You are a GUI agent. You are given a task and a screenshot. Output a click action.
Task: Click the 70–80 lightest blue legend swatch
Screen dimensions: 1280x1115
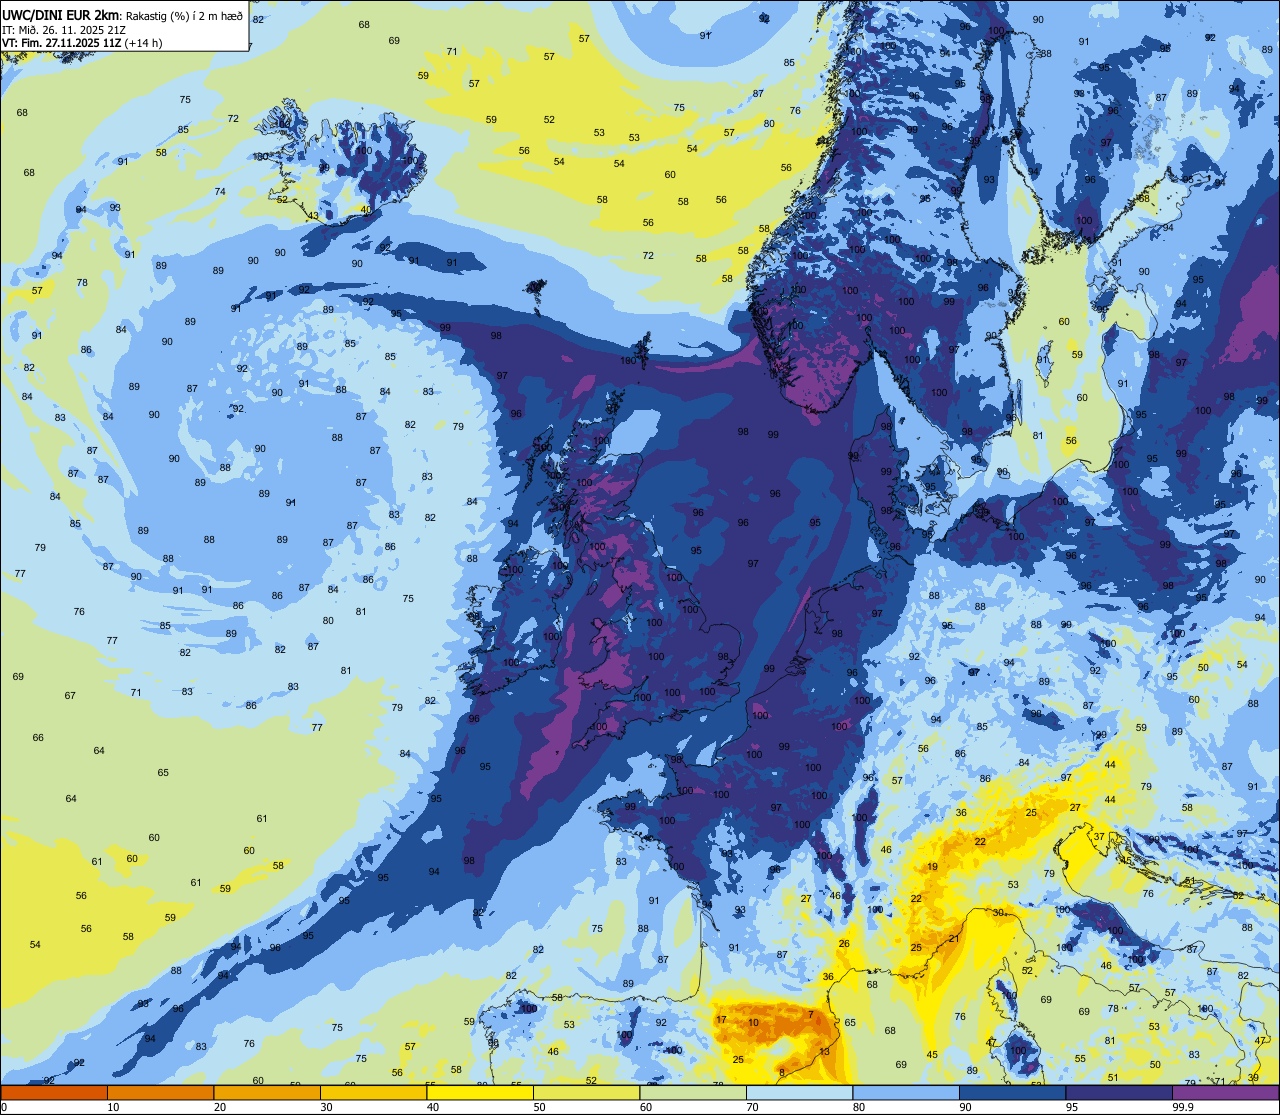tap(799, 1093)
